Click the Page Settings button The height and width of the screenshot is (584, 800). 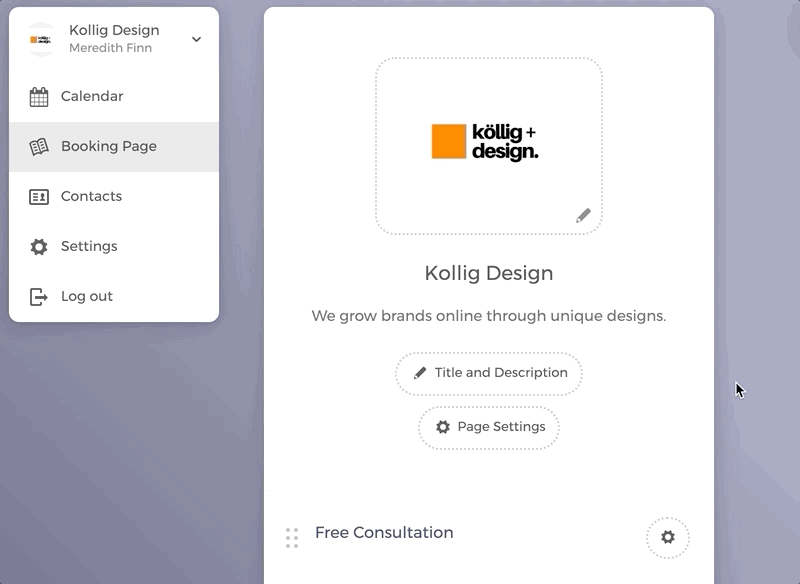click(489, 427)
